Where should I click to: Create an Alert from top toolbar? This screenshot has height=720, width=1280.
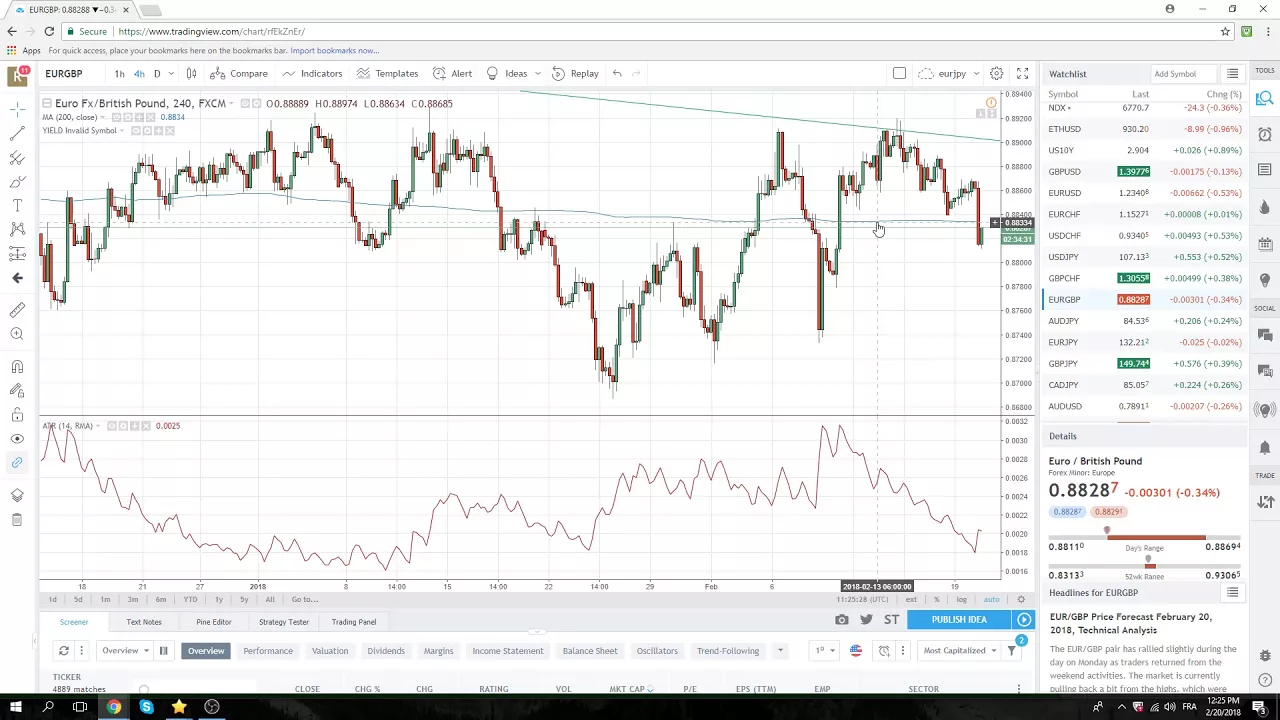(452, 73)
